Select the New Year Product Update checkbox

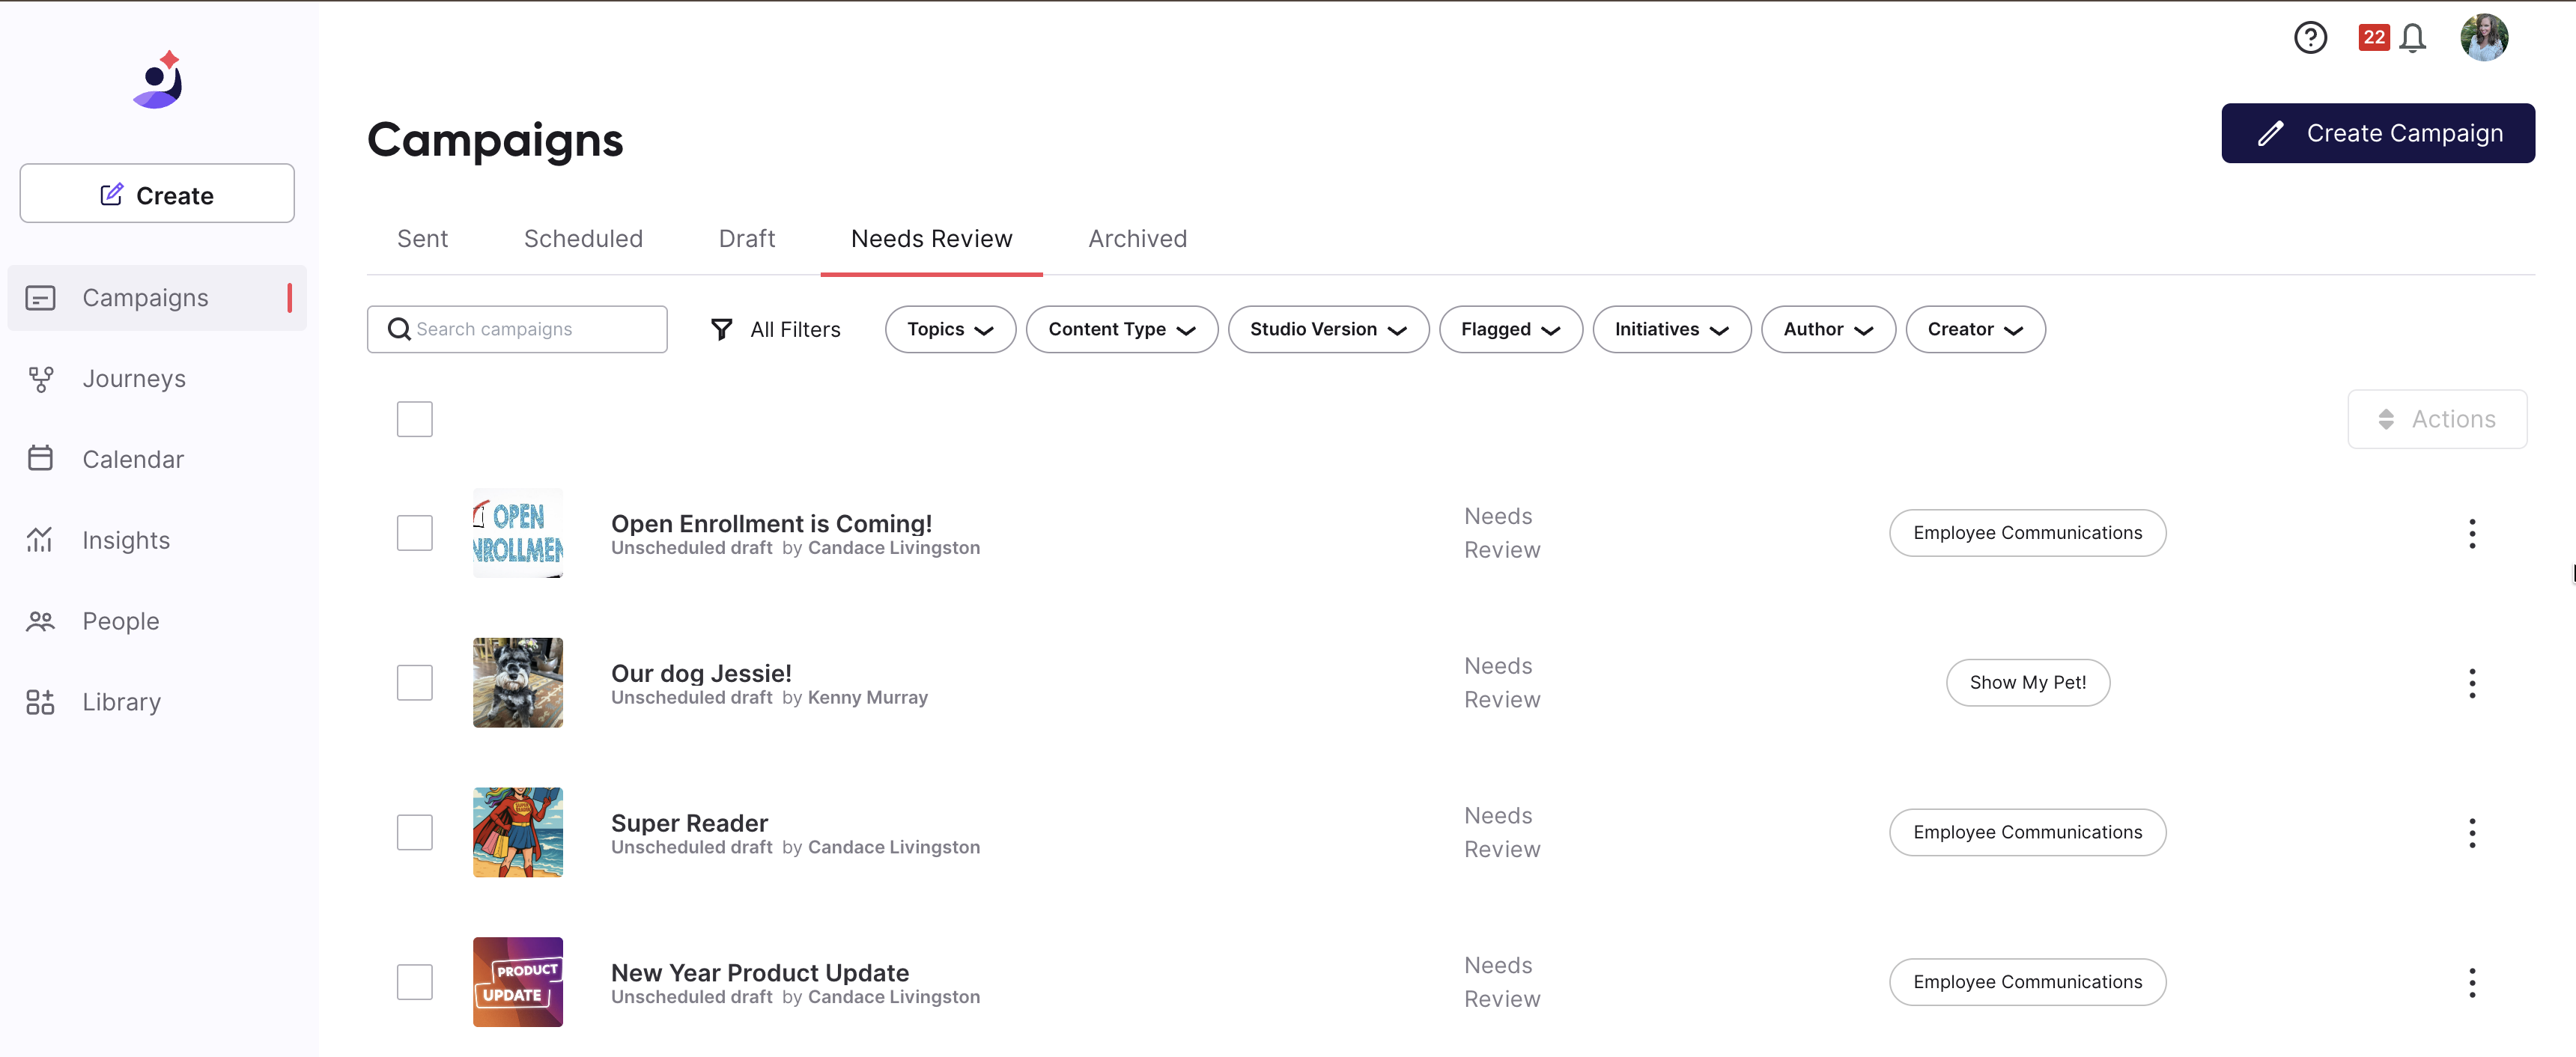coord(414,982)
